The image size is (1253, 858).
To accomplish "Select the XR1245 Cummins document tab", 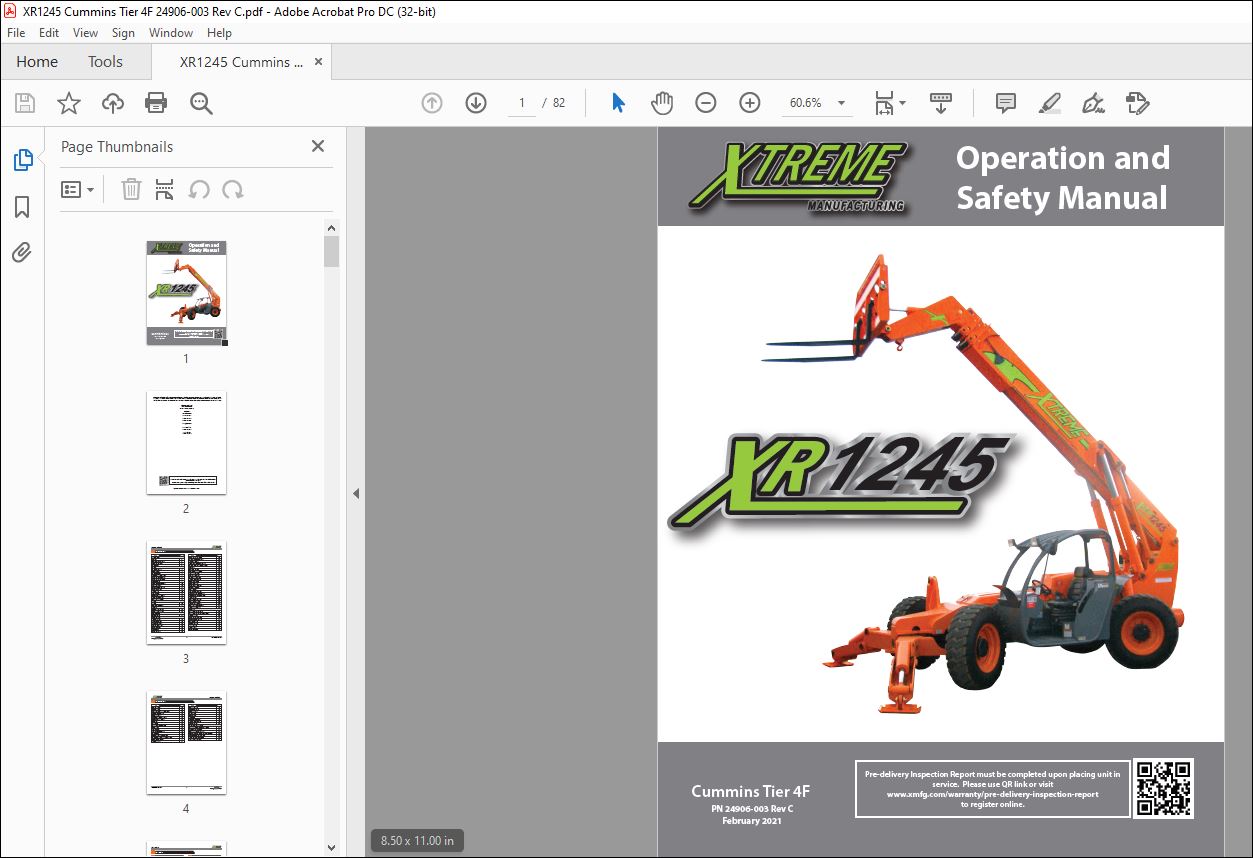I will [241, 62].
